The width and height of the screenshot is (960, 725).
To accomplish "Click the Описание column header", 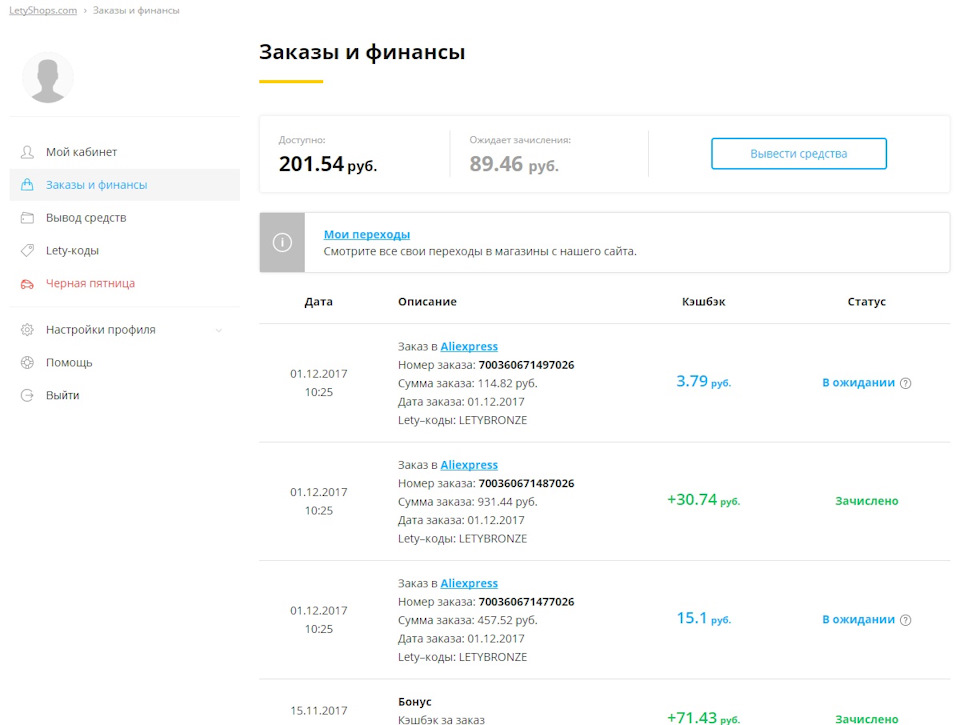I will (427, 302).
